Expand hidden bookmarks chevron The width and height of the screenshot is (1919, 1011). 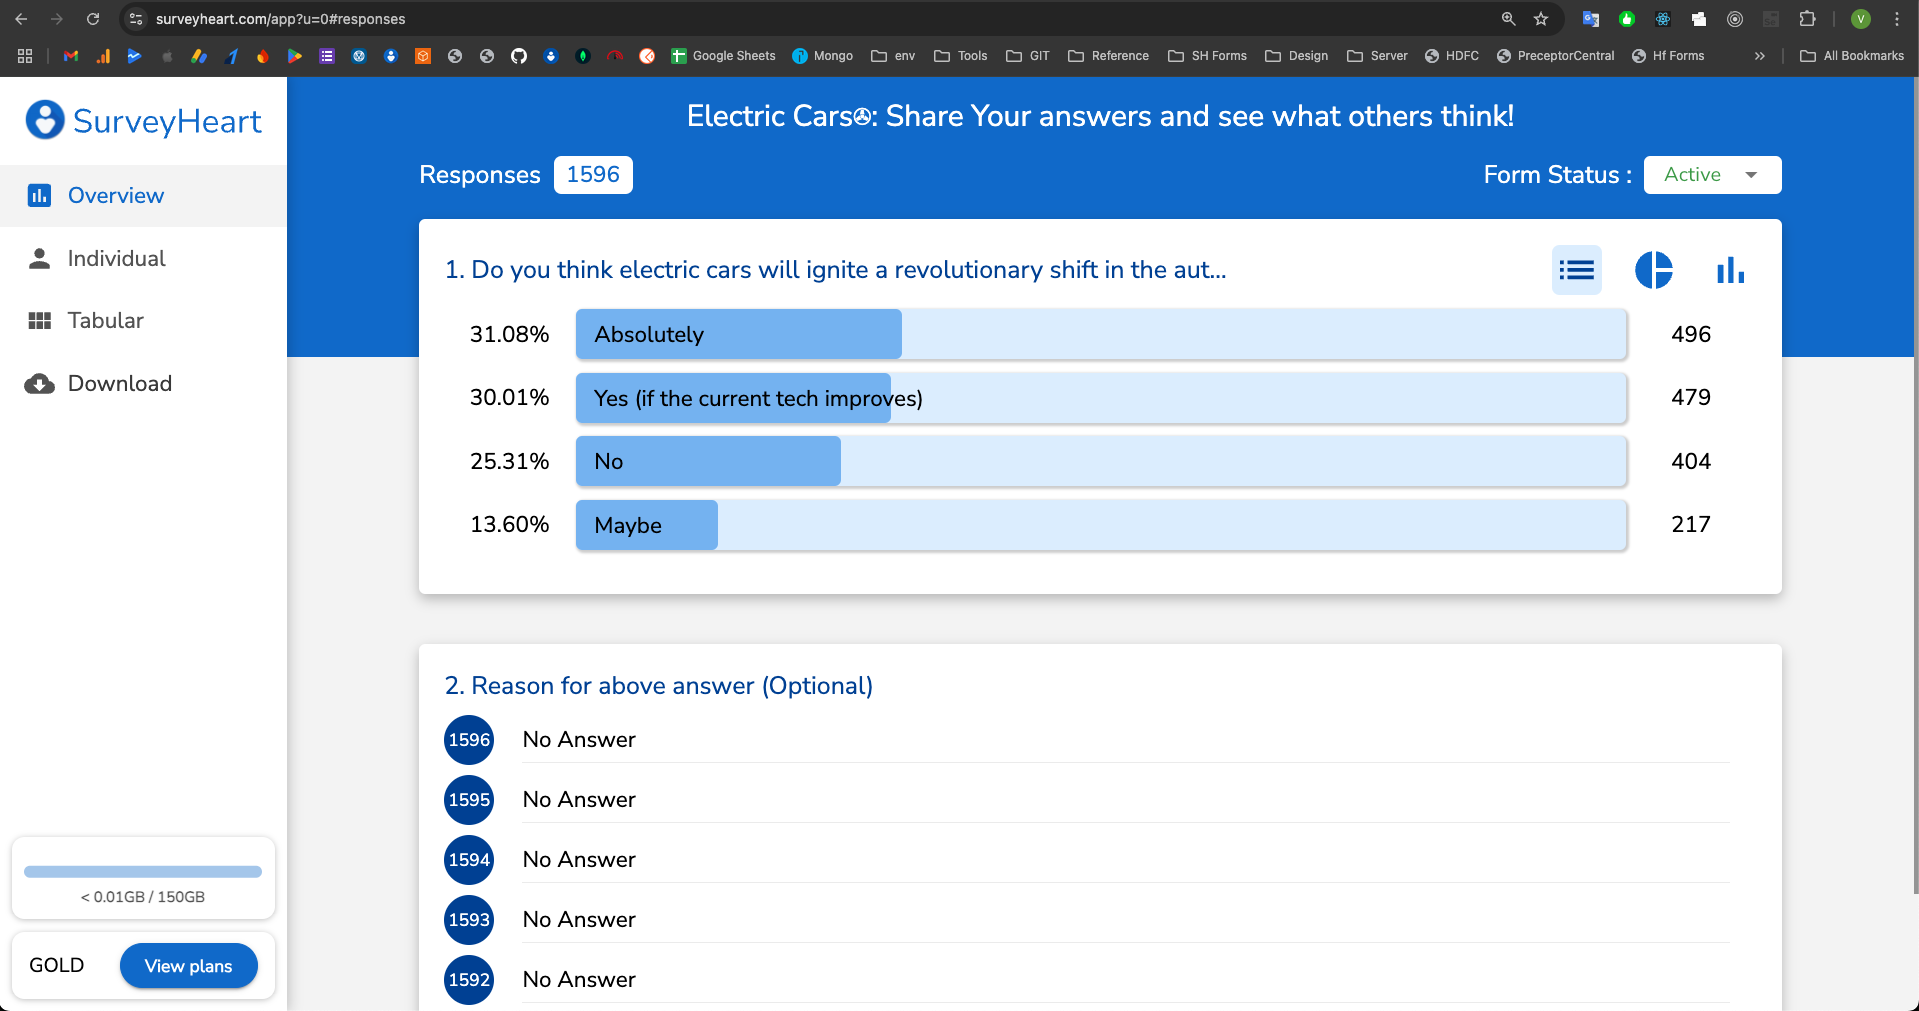(x=1760, y=56)
